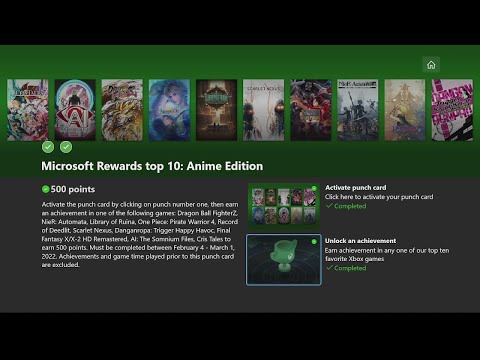This screenshot has height=360, width=480.
Task: Click the second green punch checkmark circle
Action: tap(66, 147)
